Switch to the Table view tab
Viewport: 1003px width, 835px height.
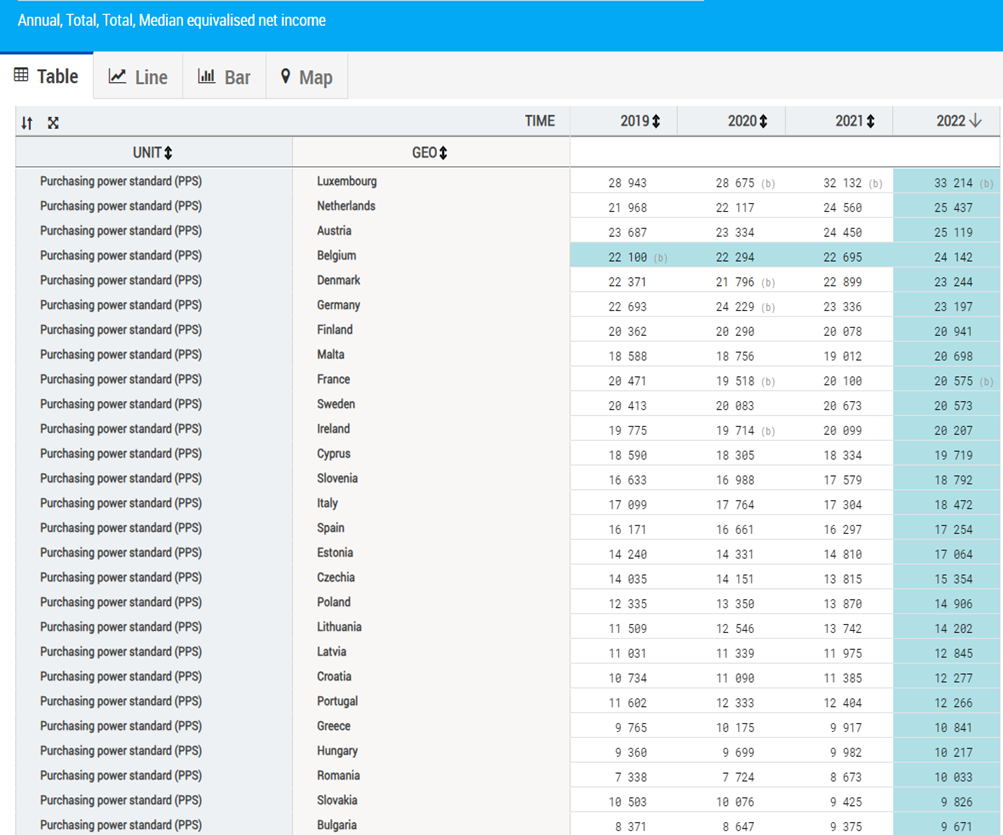tap(47, 77)
